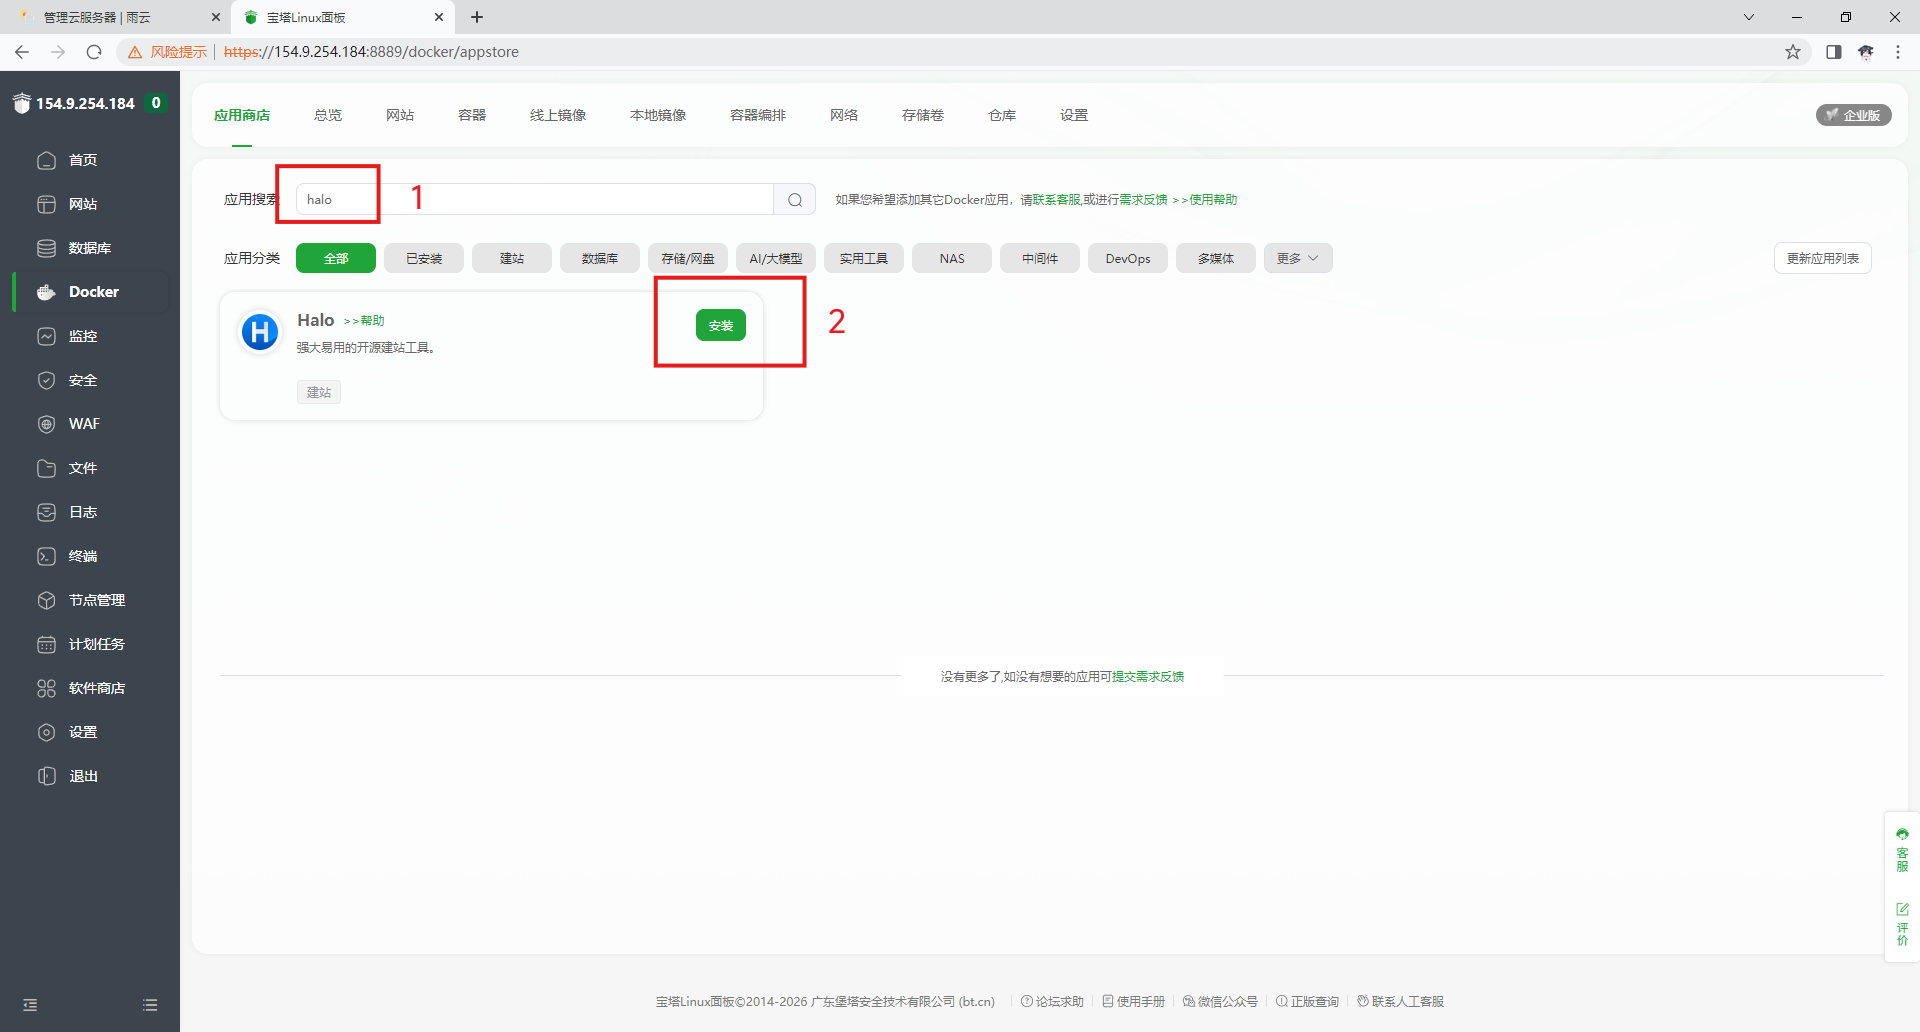The height and width of the screenshot is (1032, 1920).
Task: Switch to the 容器 tab
Action: pyautogui.click(x=472, y=115)
